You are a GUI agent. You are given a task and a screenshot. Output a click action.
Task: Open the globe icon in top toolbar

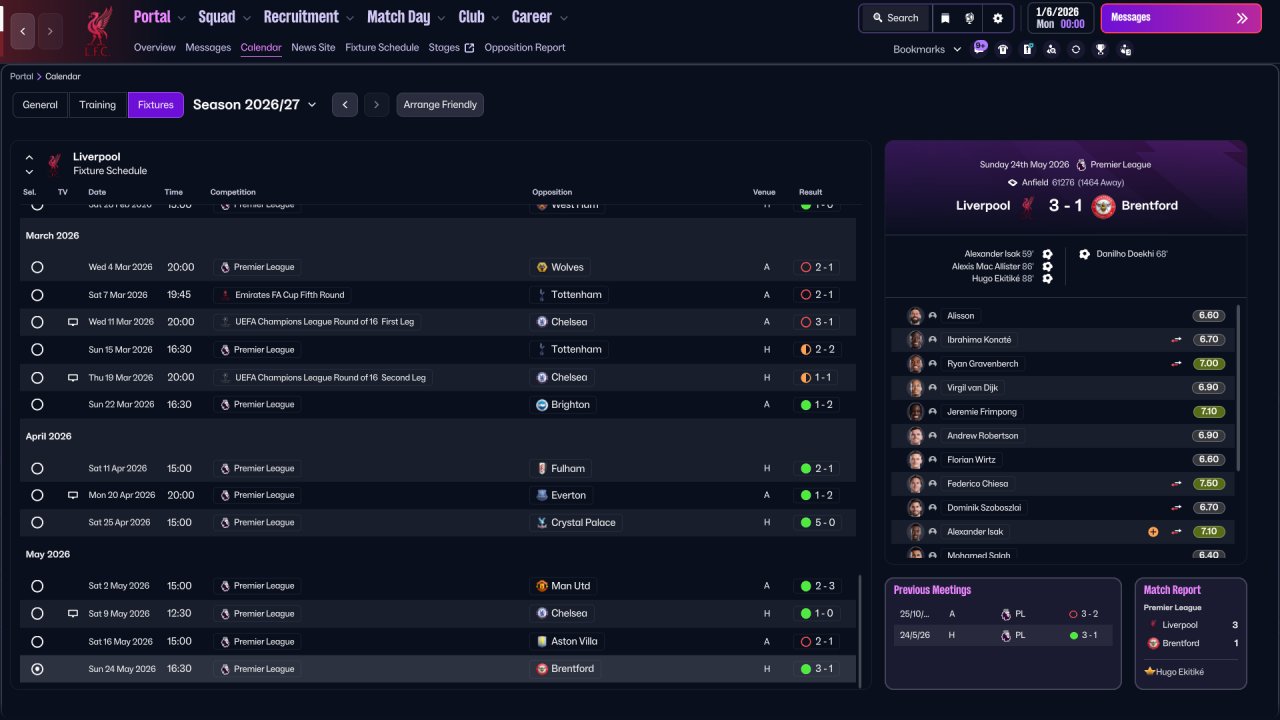(x=970, y=18)
